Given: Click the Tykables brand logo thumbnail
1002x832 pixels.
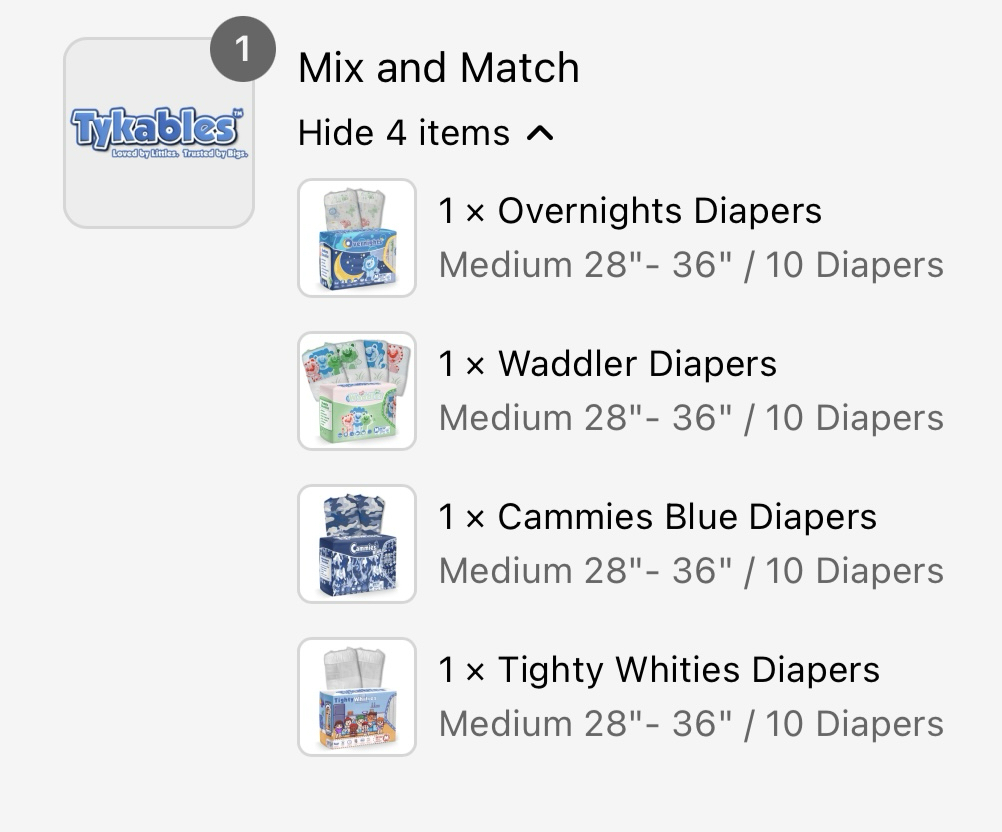Looking at the screenshot, I should [x=158, y=134].
